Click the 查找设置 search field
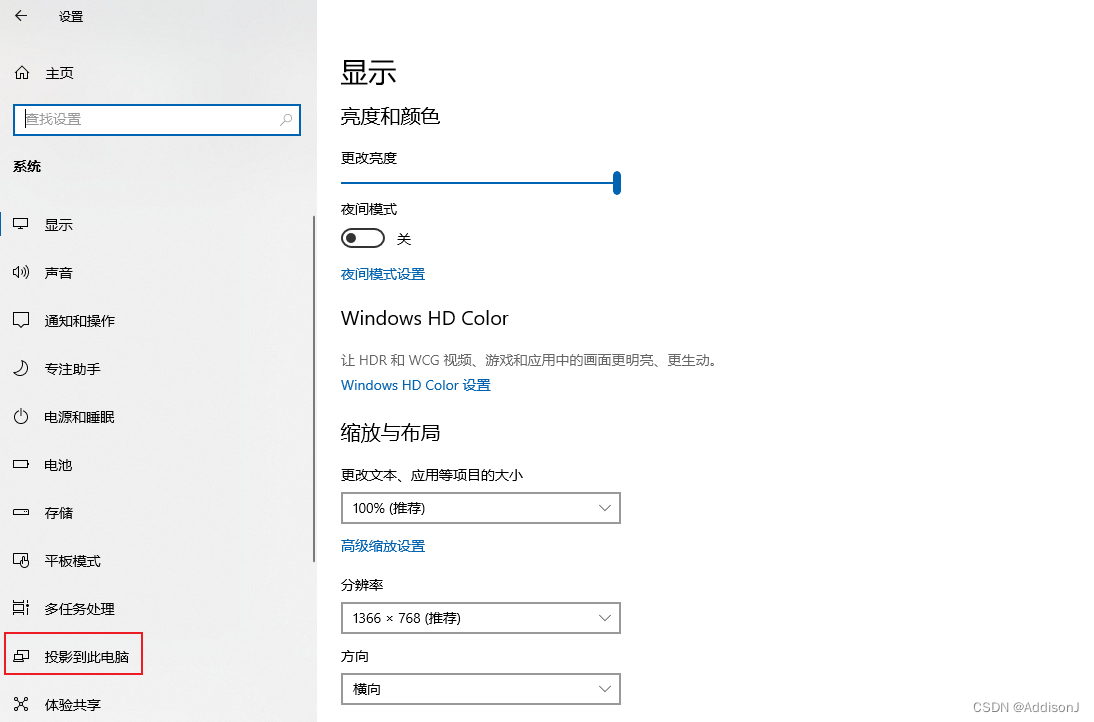This screenshot has width=1094, height=722. pos(156,119)
